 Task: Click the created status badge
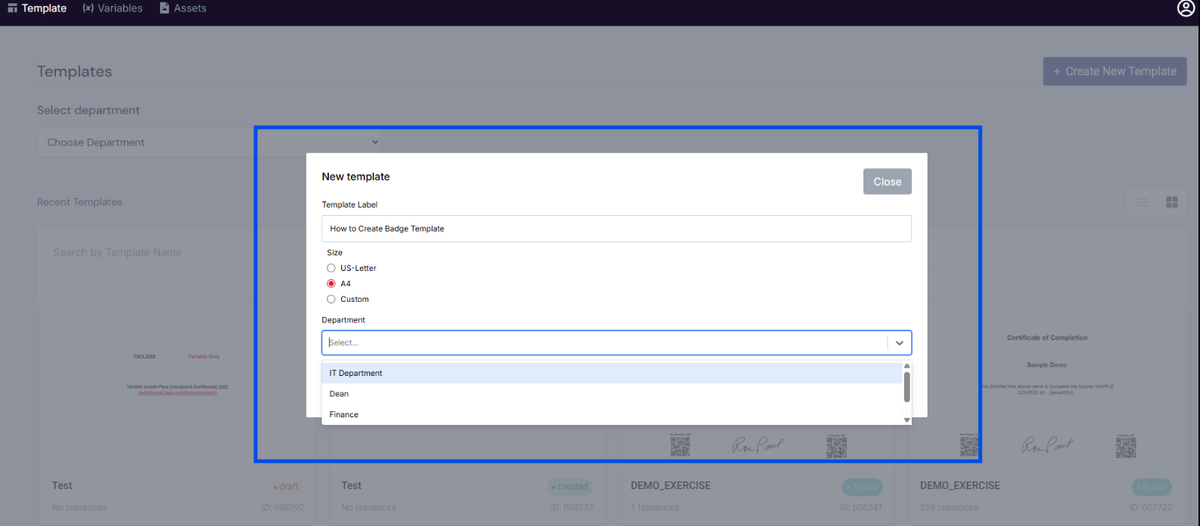tap(569, 487)
